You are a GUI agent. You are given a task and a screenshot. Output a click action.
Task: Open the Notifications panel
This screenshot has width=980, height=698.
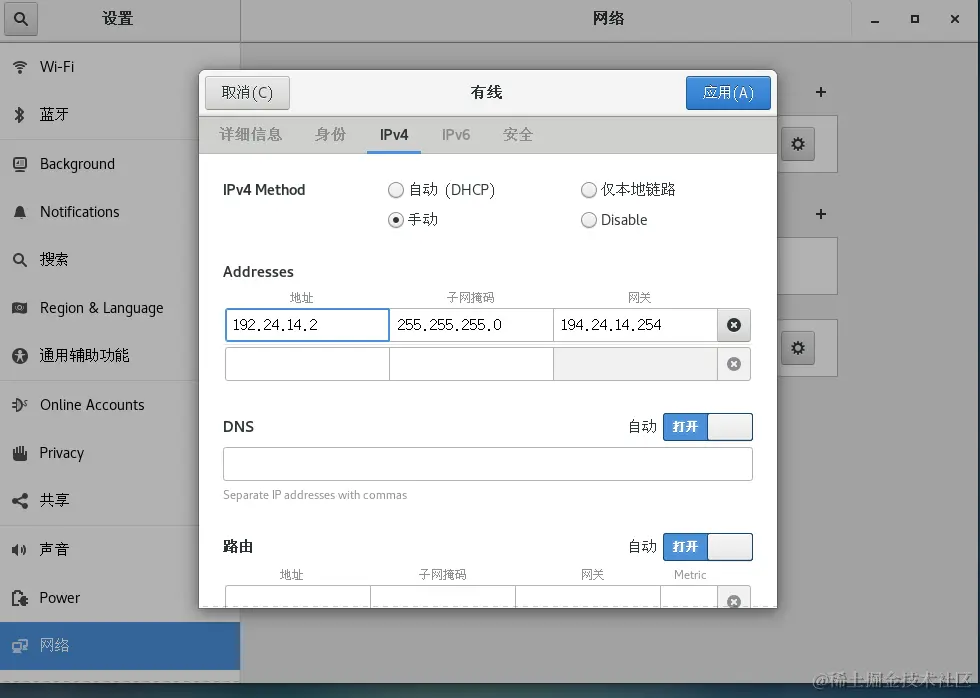click(x=120, y=212)
